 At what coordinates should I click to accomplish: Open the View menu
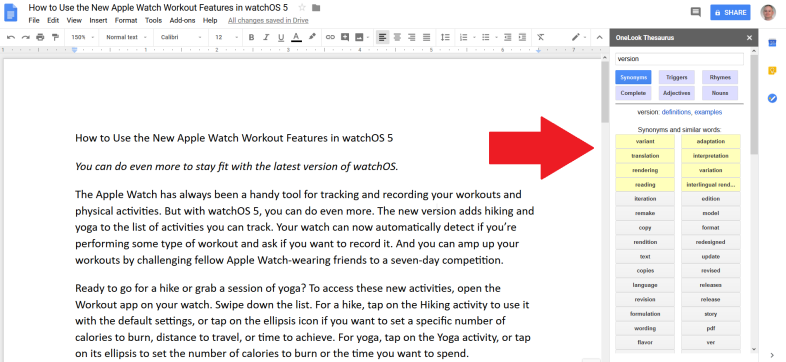[74, 21]
